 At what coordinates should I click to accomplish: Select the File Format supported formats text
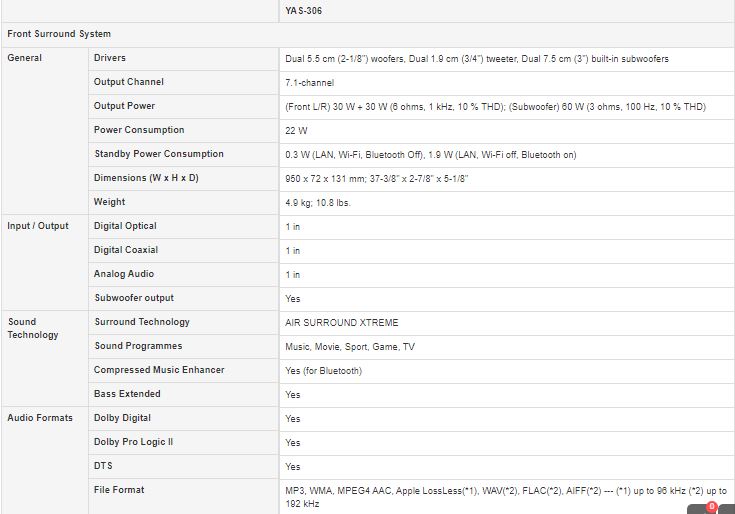[506, 497]
